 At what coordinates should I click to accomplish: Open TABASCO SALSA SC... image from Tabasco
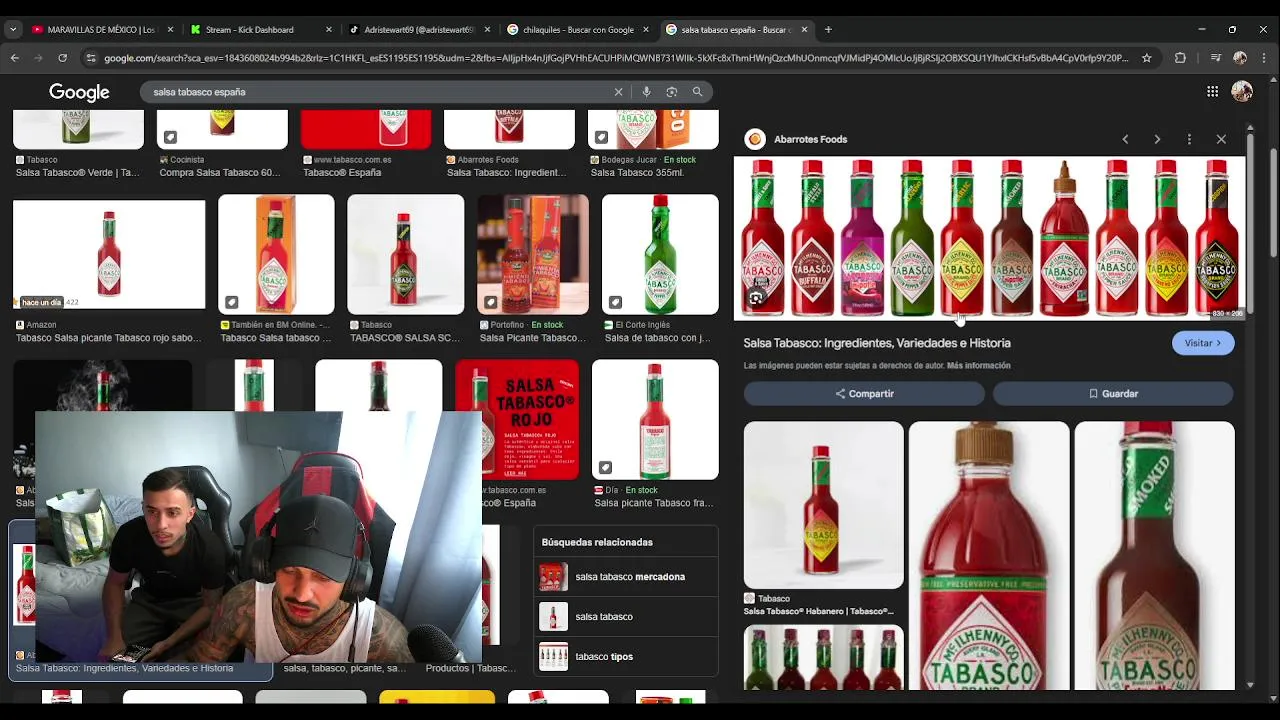coord(405,255)
